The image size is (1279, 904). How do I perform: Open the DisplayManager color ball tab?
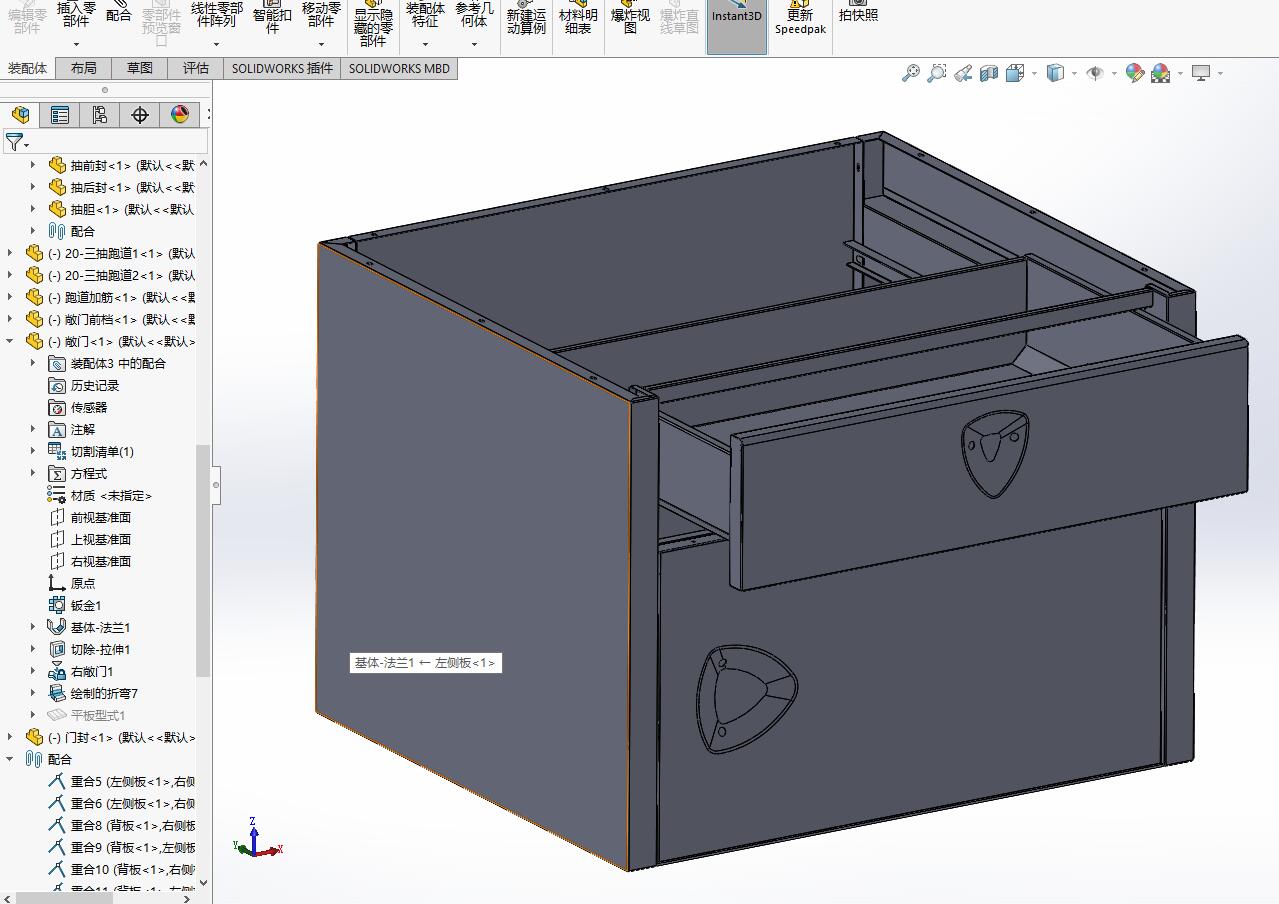(180, 115)
